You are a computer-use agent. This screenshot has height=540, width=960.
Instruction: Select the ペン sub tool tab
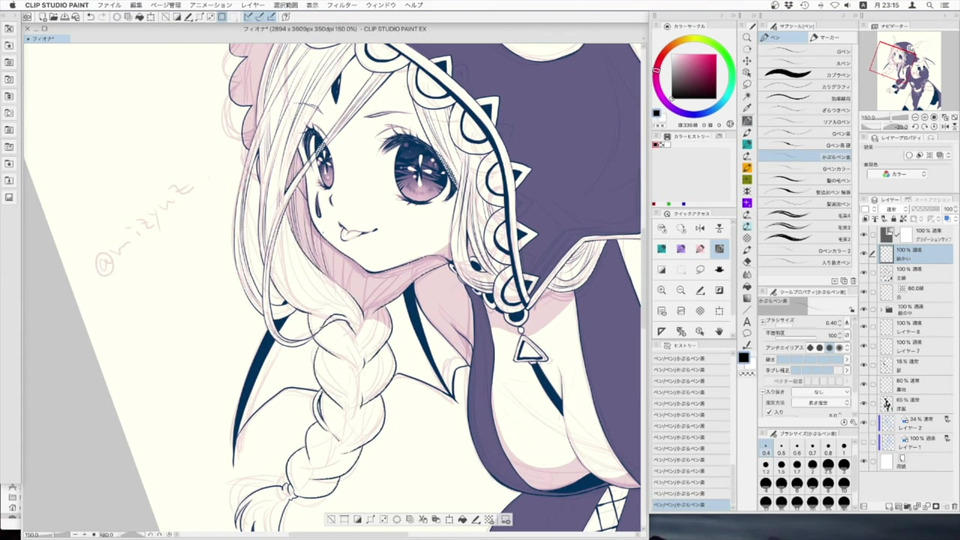coord(783,37)
